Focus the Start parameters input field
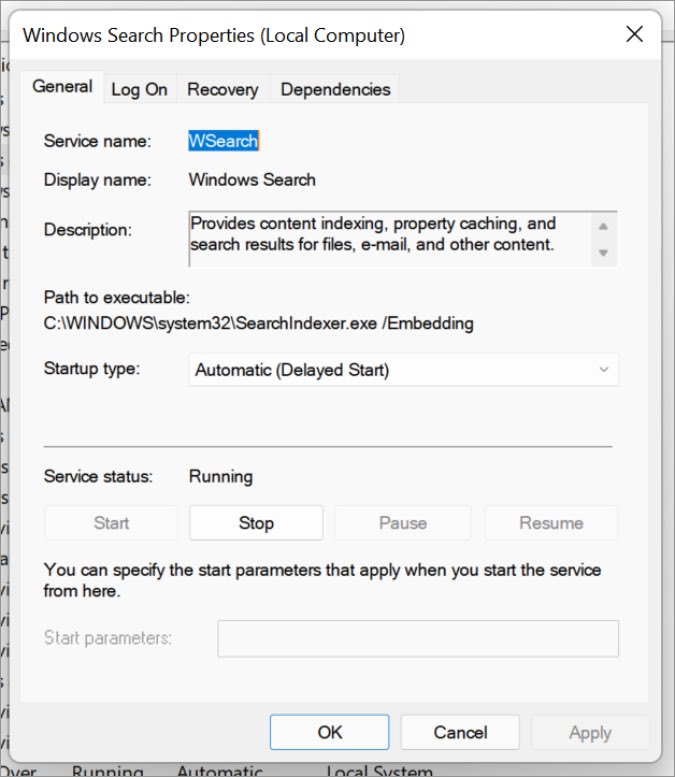This screenshot has width=675, height=777. coord(418,639)
